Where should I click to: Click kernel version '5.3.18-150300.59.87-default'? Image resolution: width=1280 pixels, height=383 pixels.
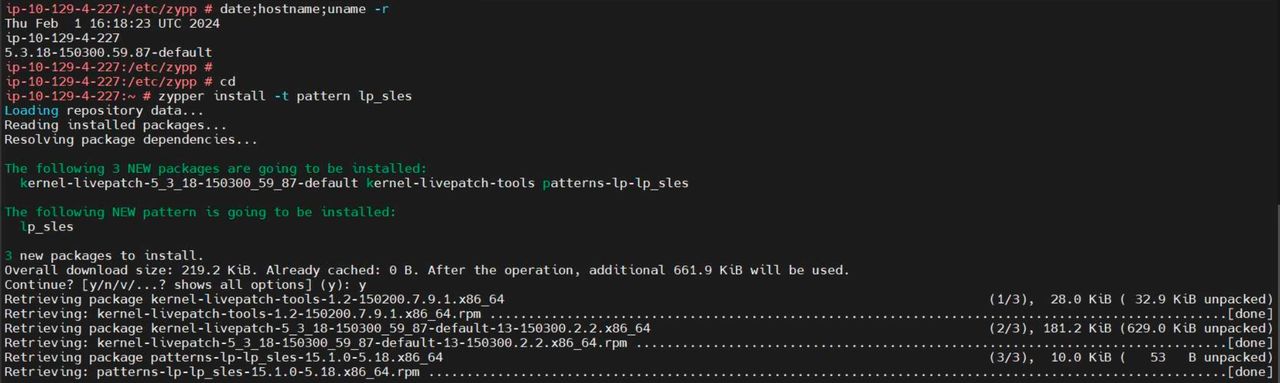109,52
